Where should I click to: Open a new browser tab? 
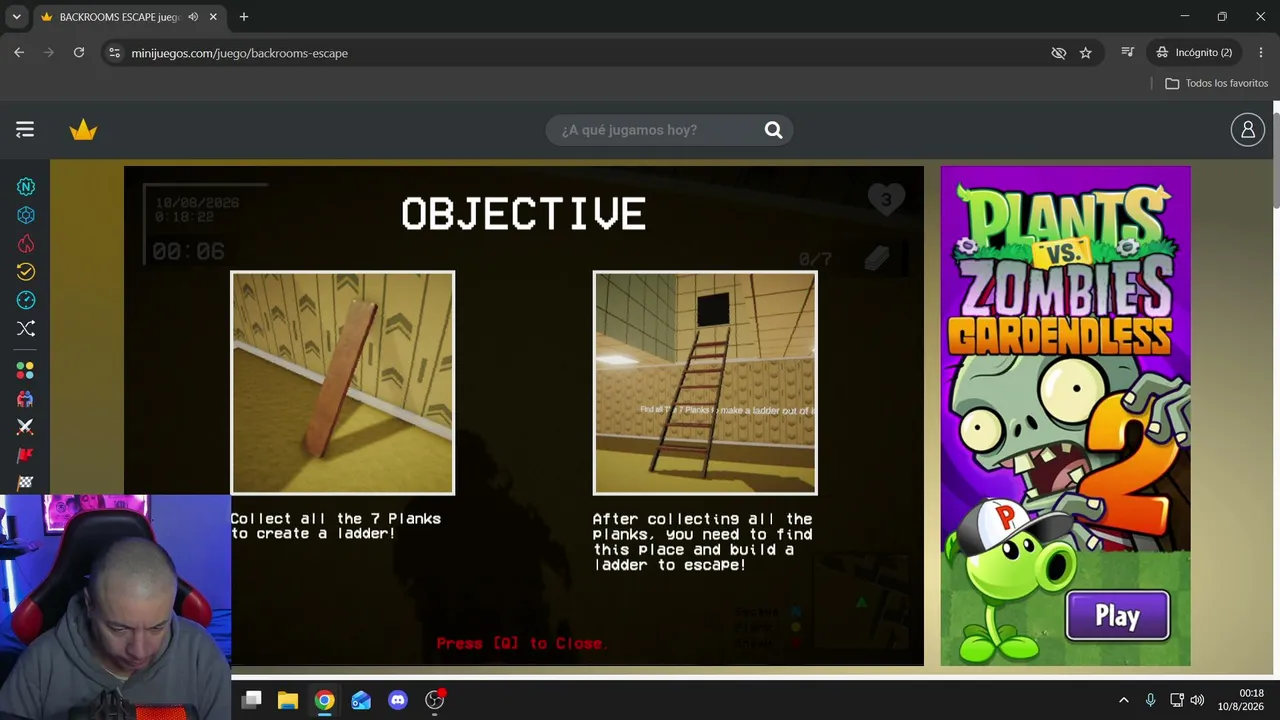[x=244, y=17]
